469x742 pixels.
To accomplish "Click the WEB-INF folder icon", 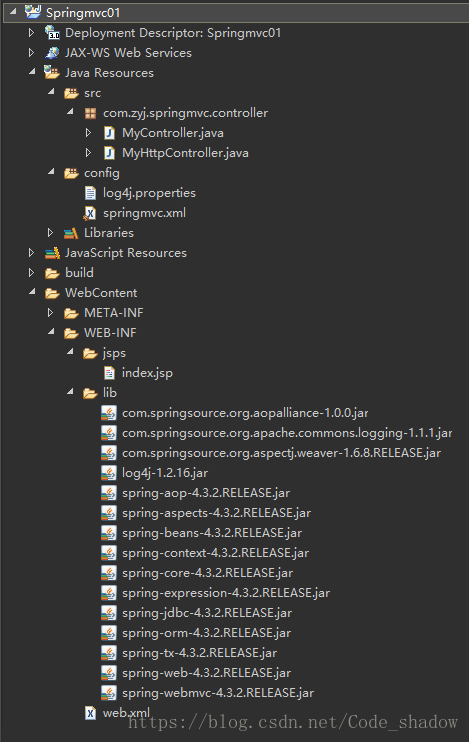I will pyautogui.click(x=71, y=333).
